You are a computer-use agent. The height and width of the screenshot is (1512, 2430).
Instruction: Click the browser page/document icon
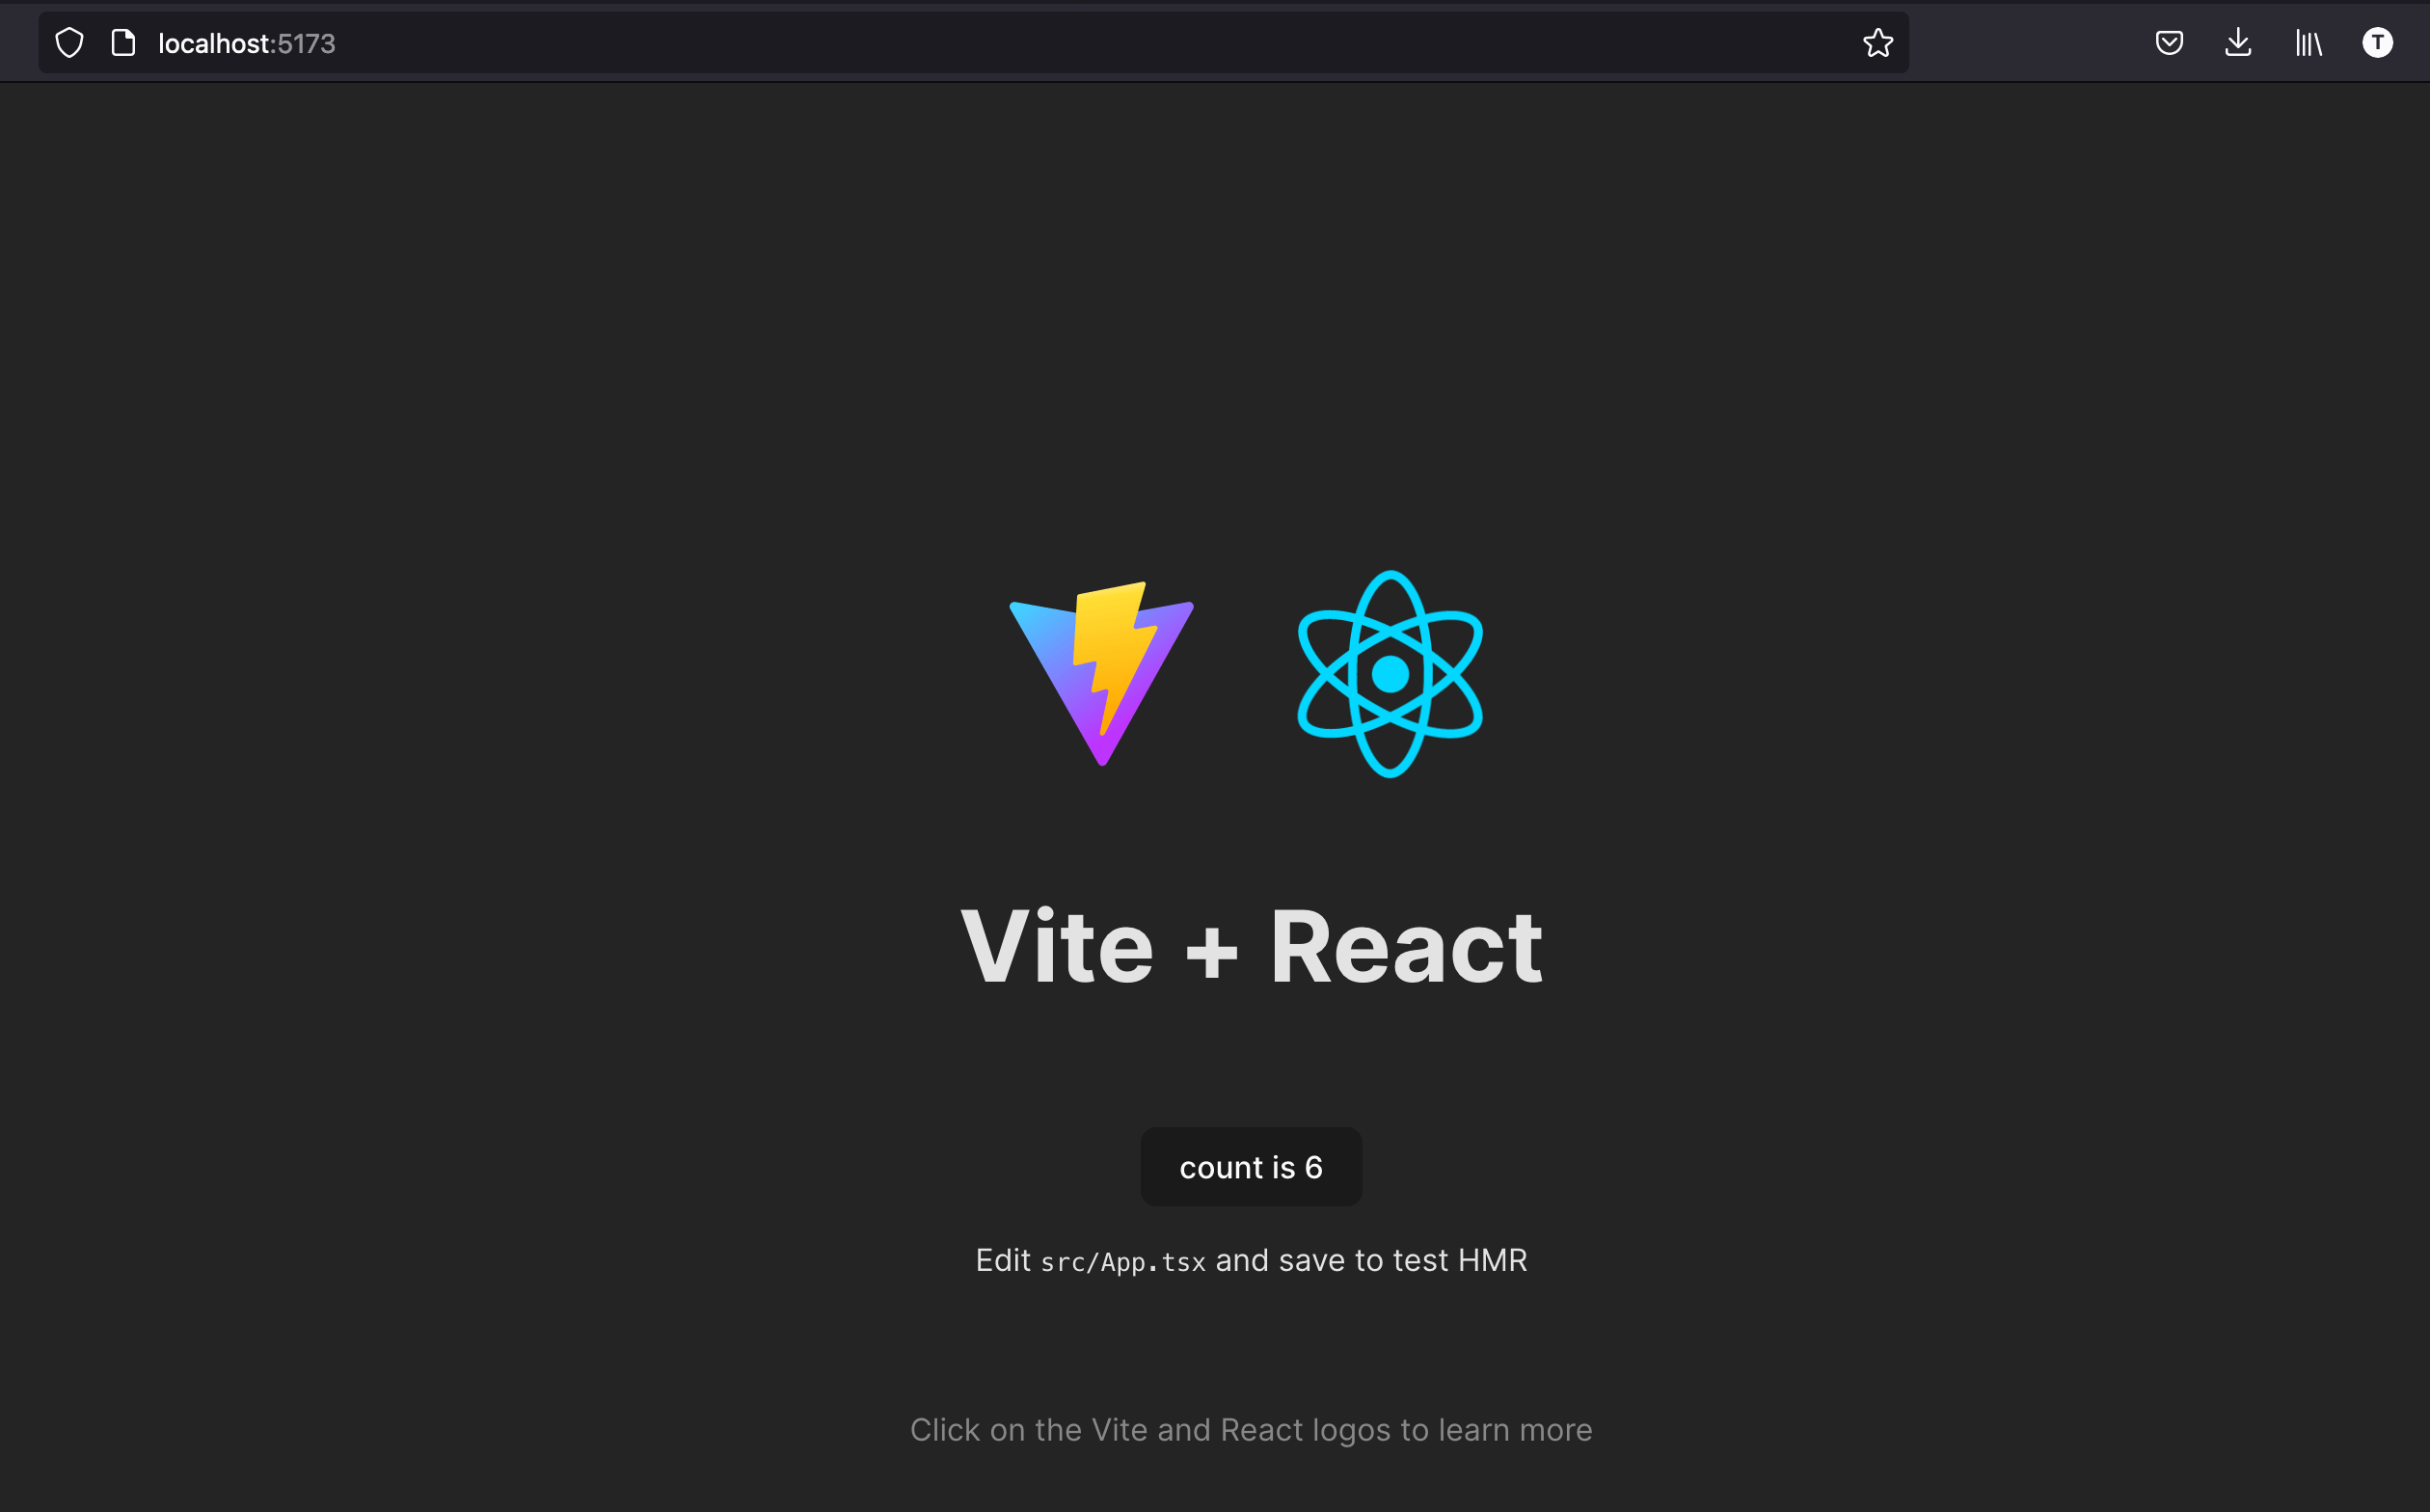(x=121, y=41)
